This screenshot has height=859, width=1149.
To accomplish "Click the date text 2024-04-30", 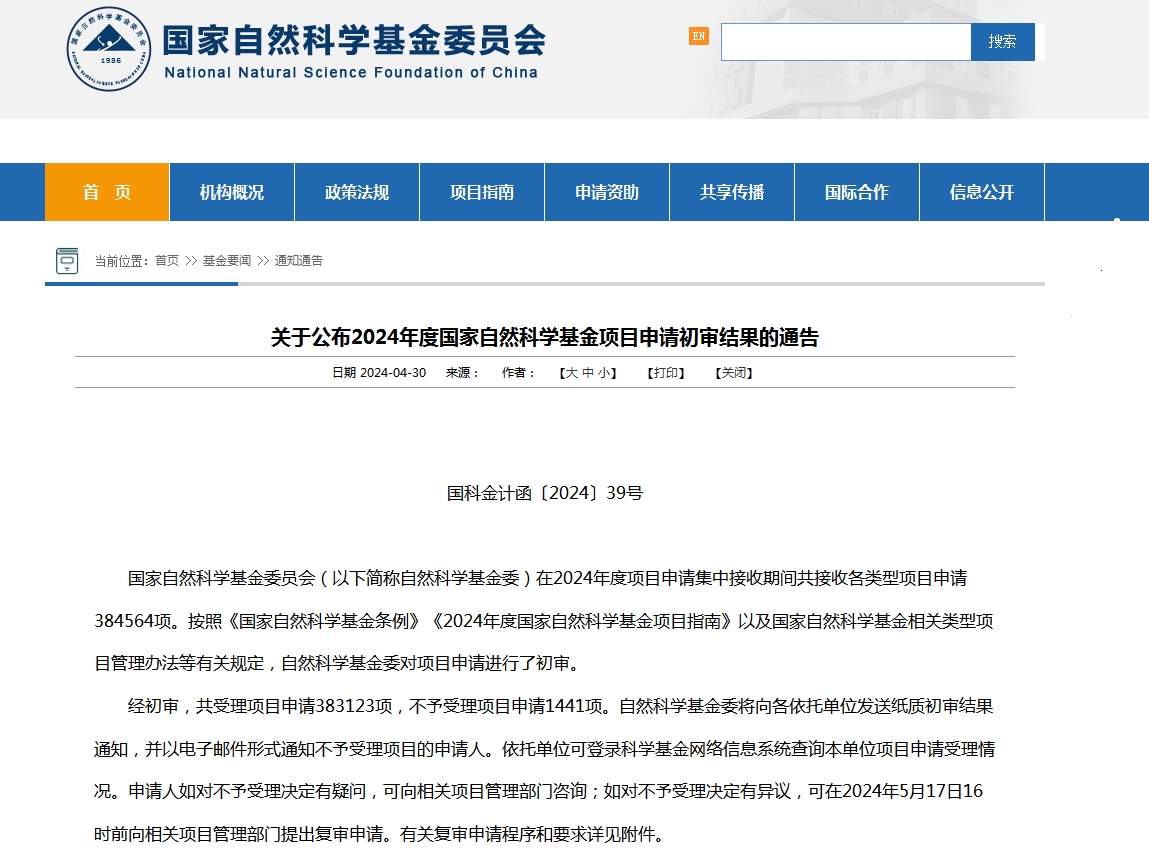I will tap(393, 372).
